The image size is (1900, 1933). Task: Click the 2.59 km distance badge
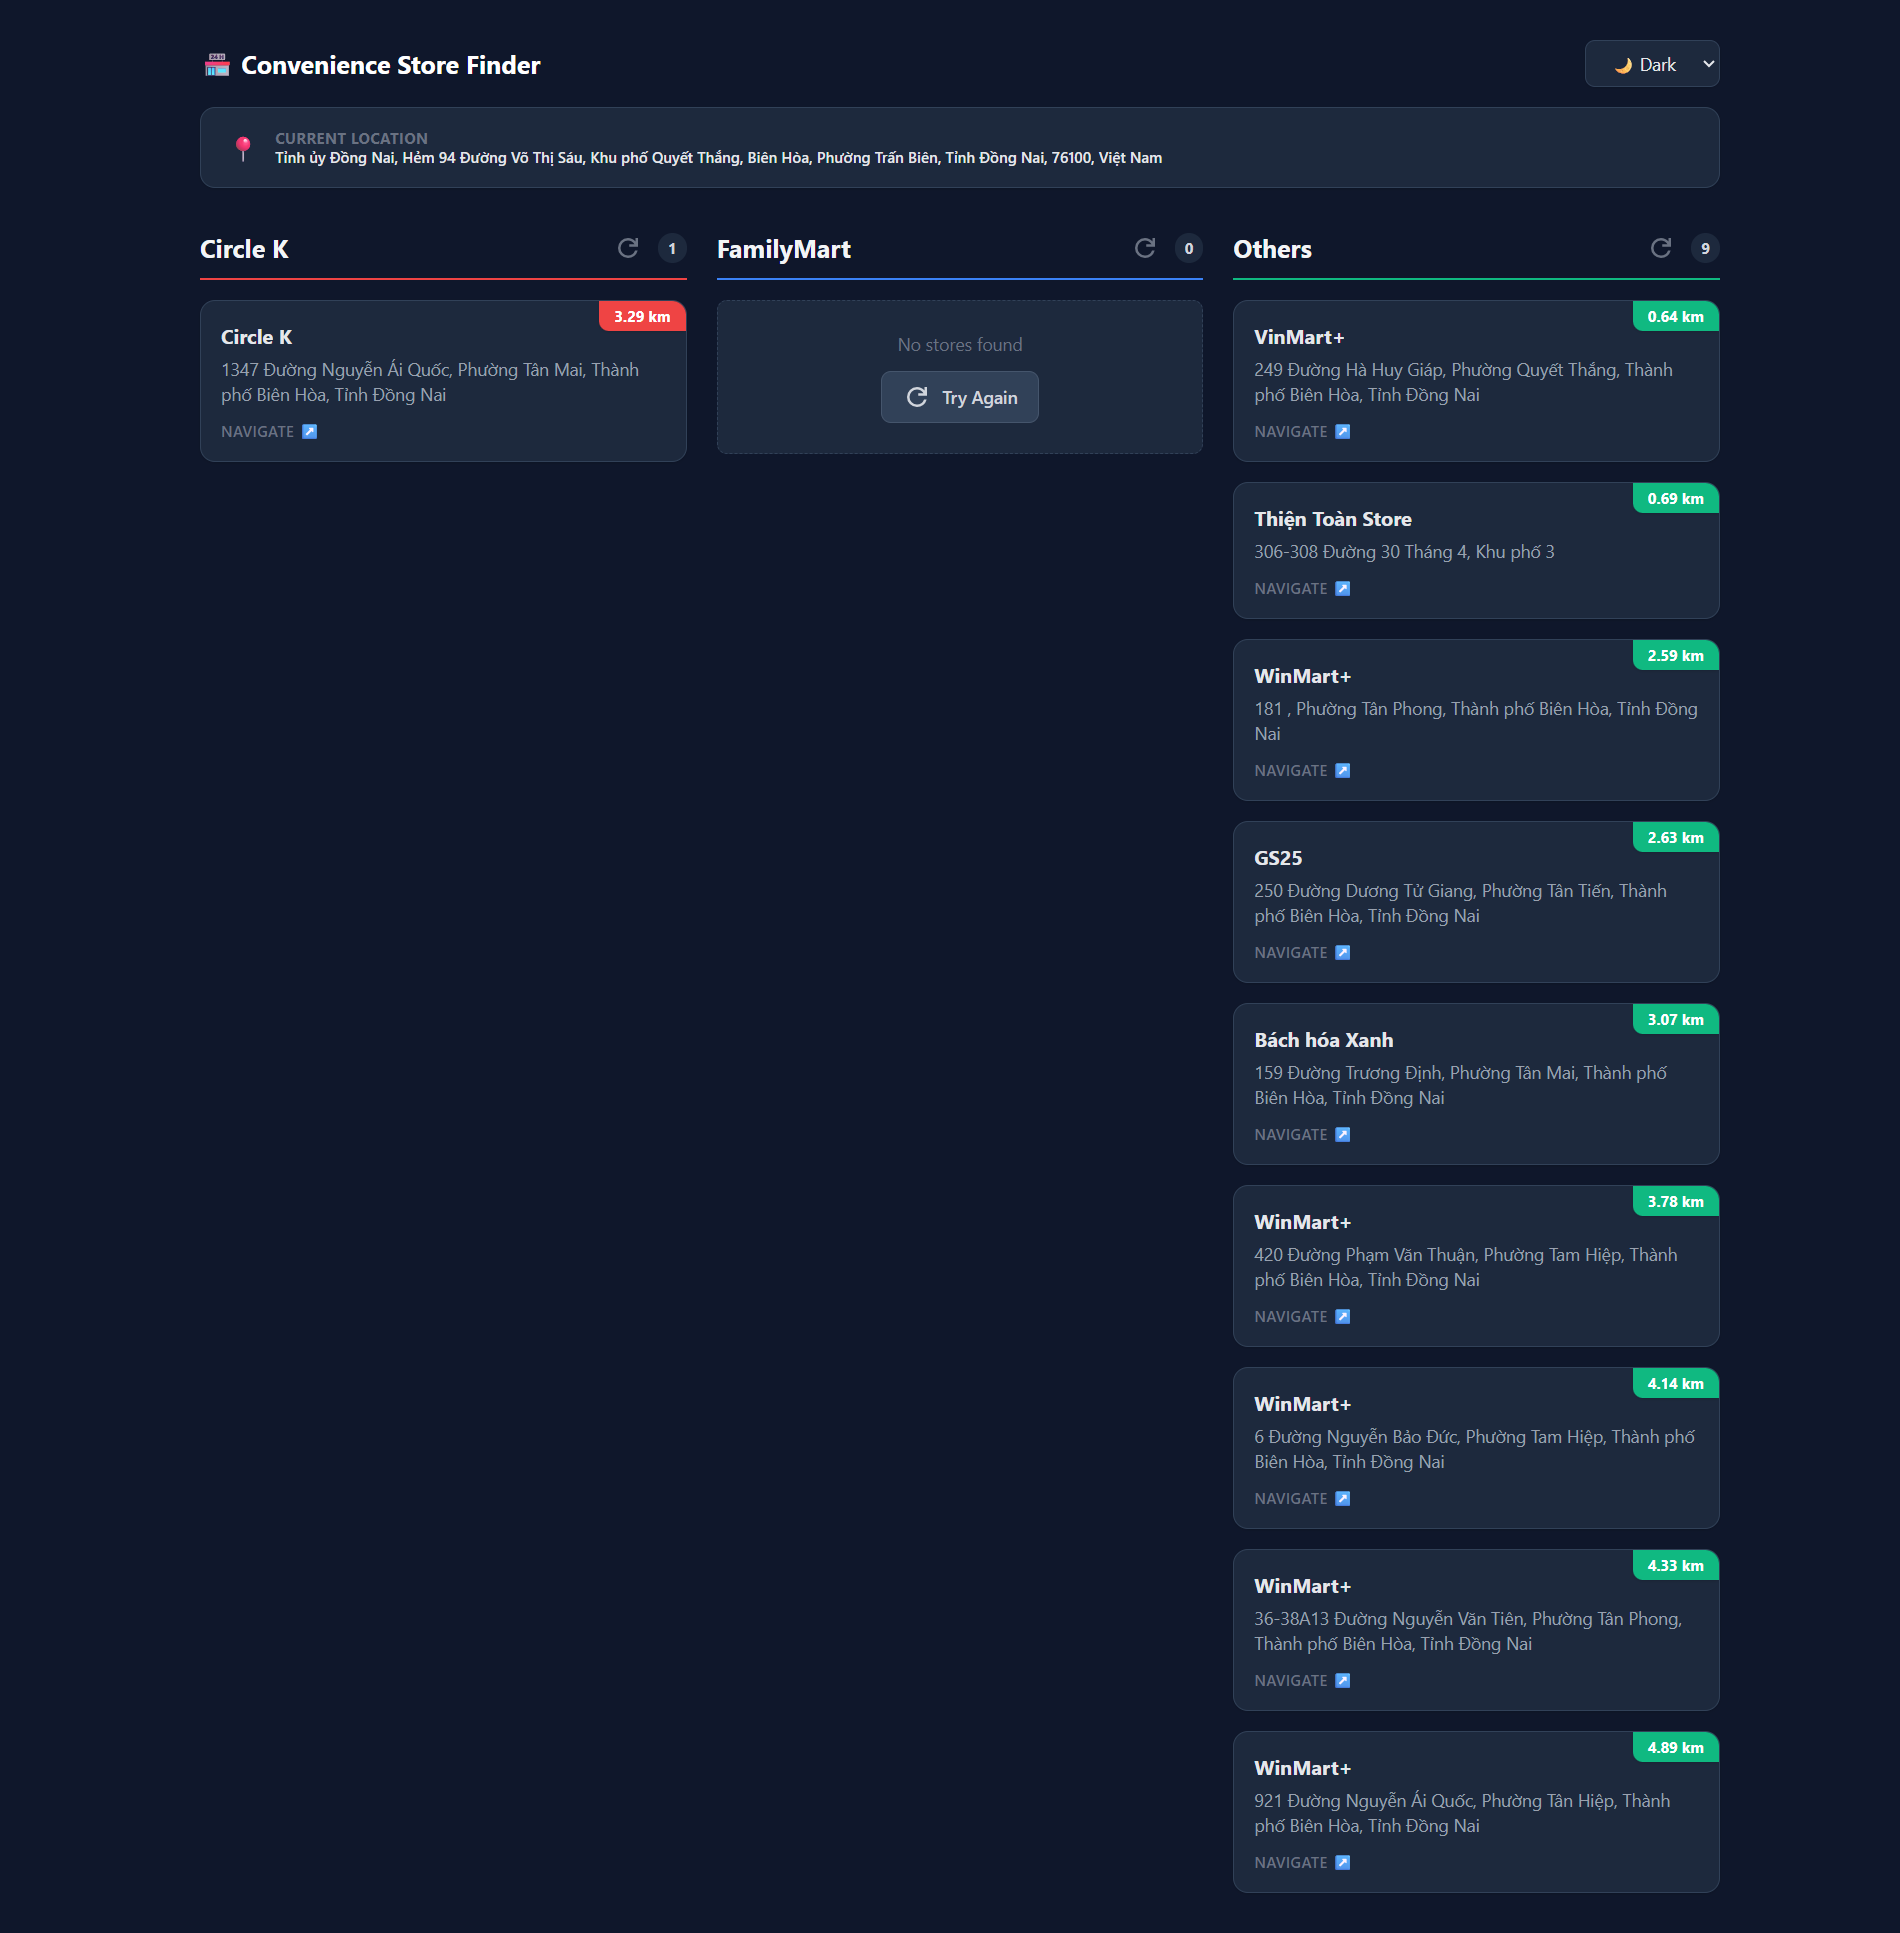pos(1676,655)
